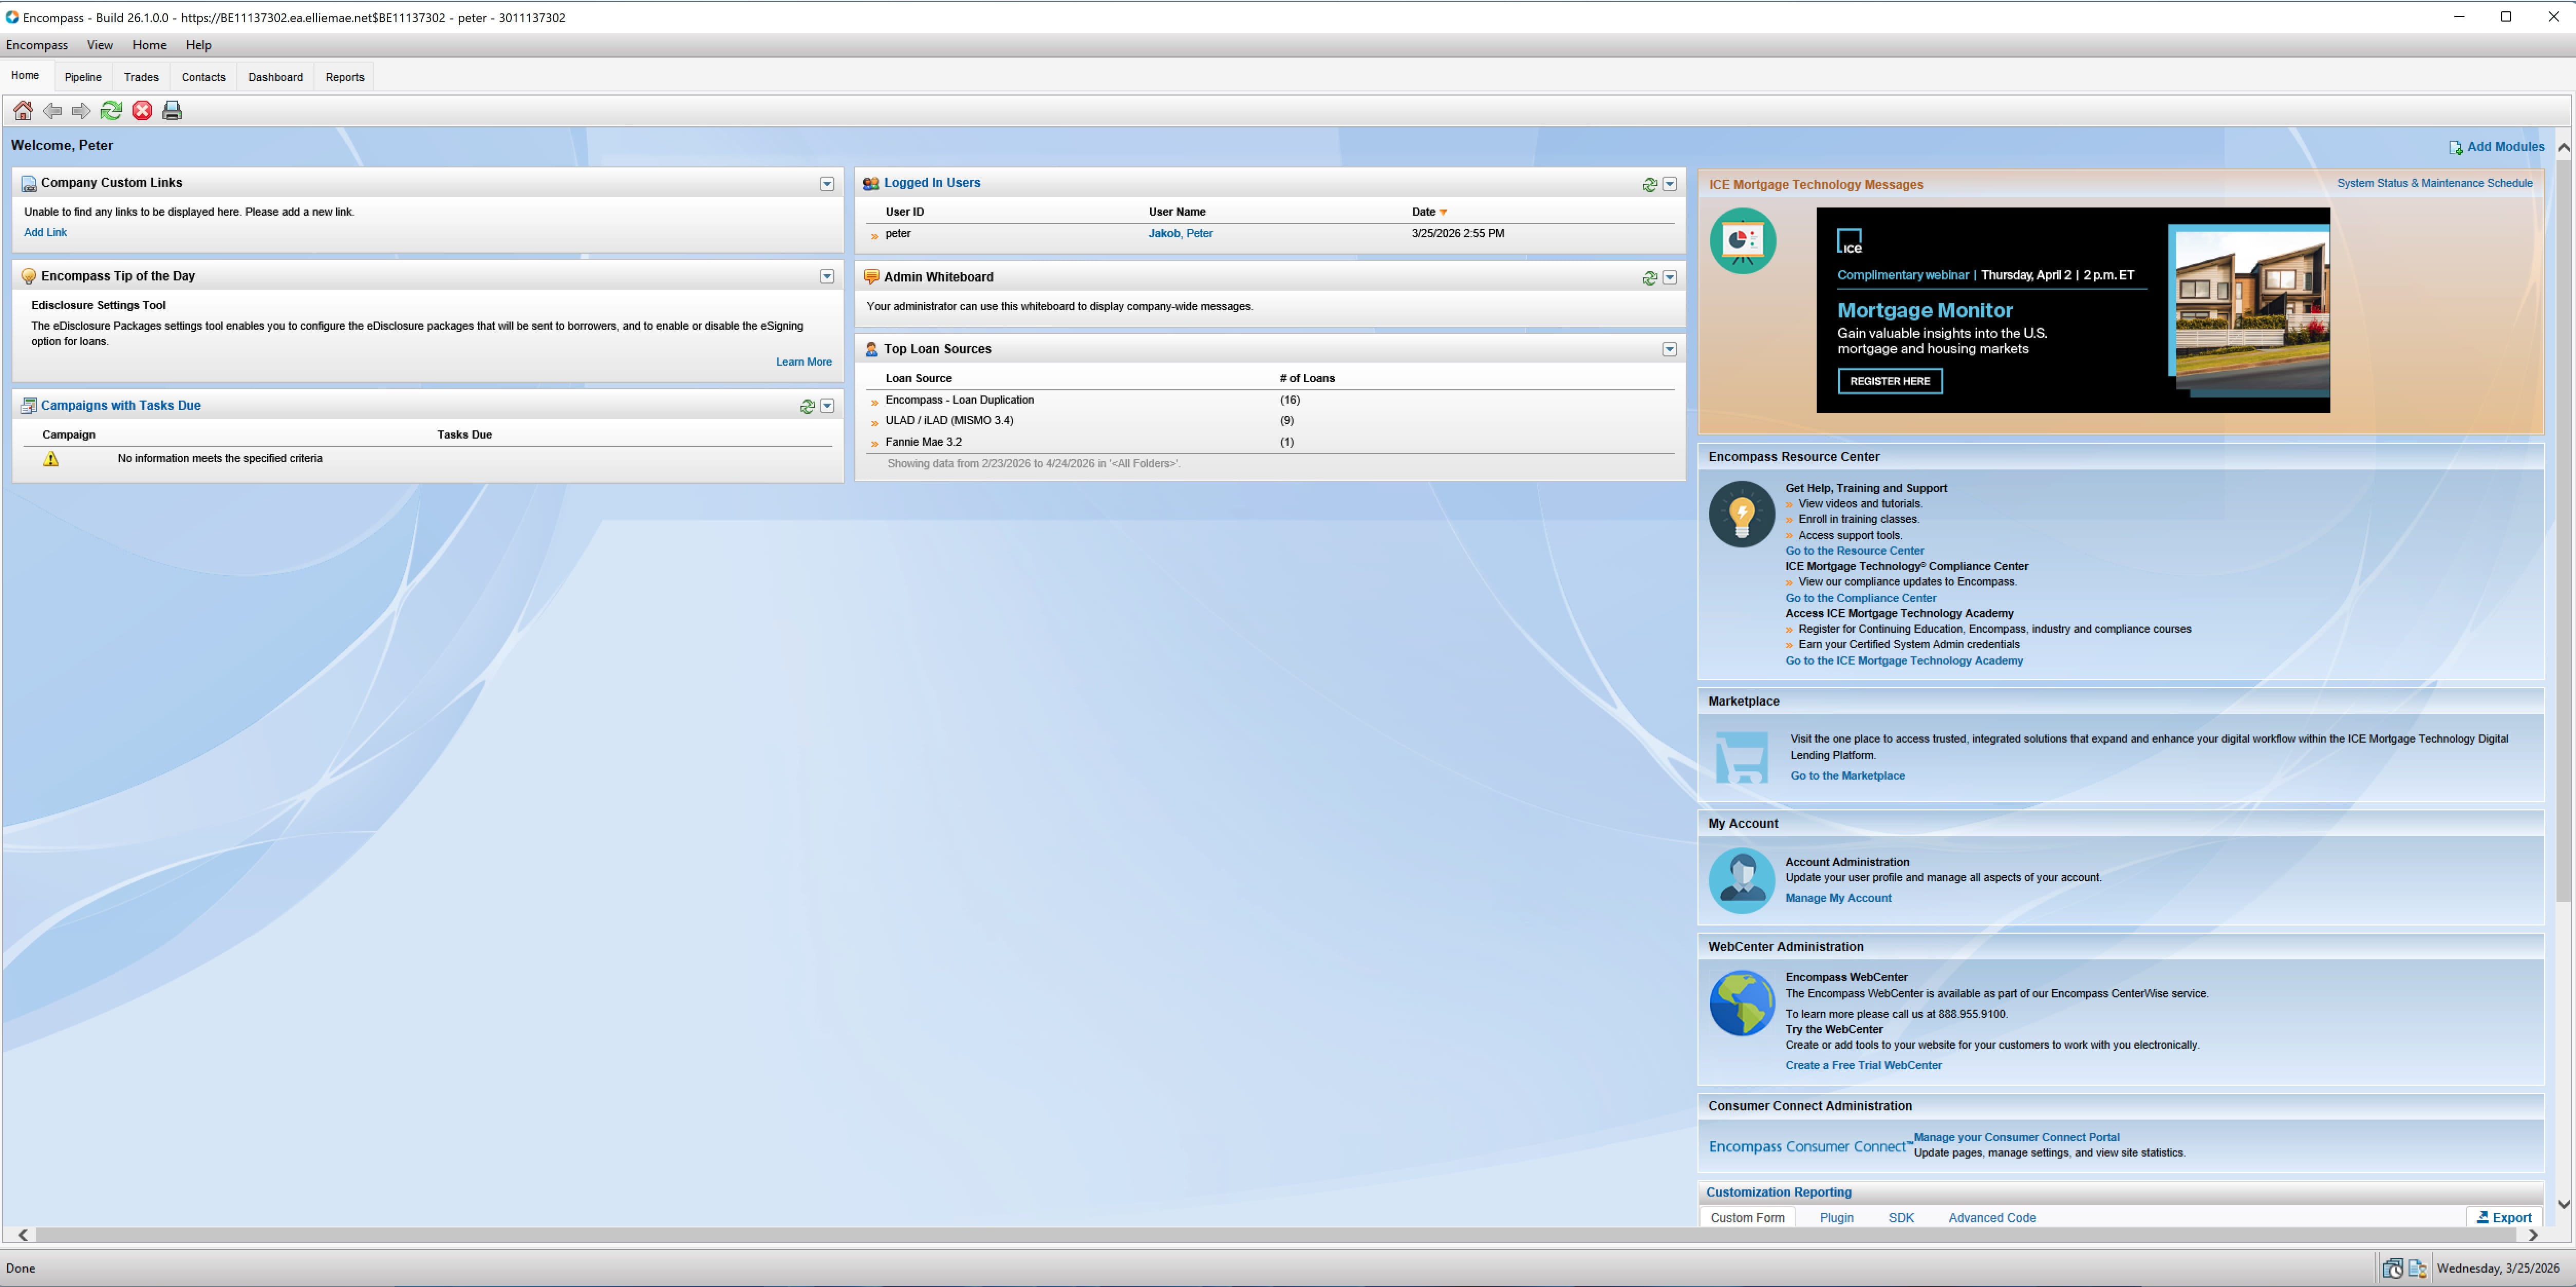
Task: Refresh the Admin Whiteboard panel
Action: point(1649,278)
